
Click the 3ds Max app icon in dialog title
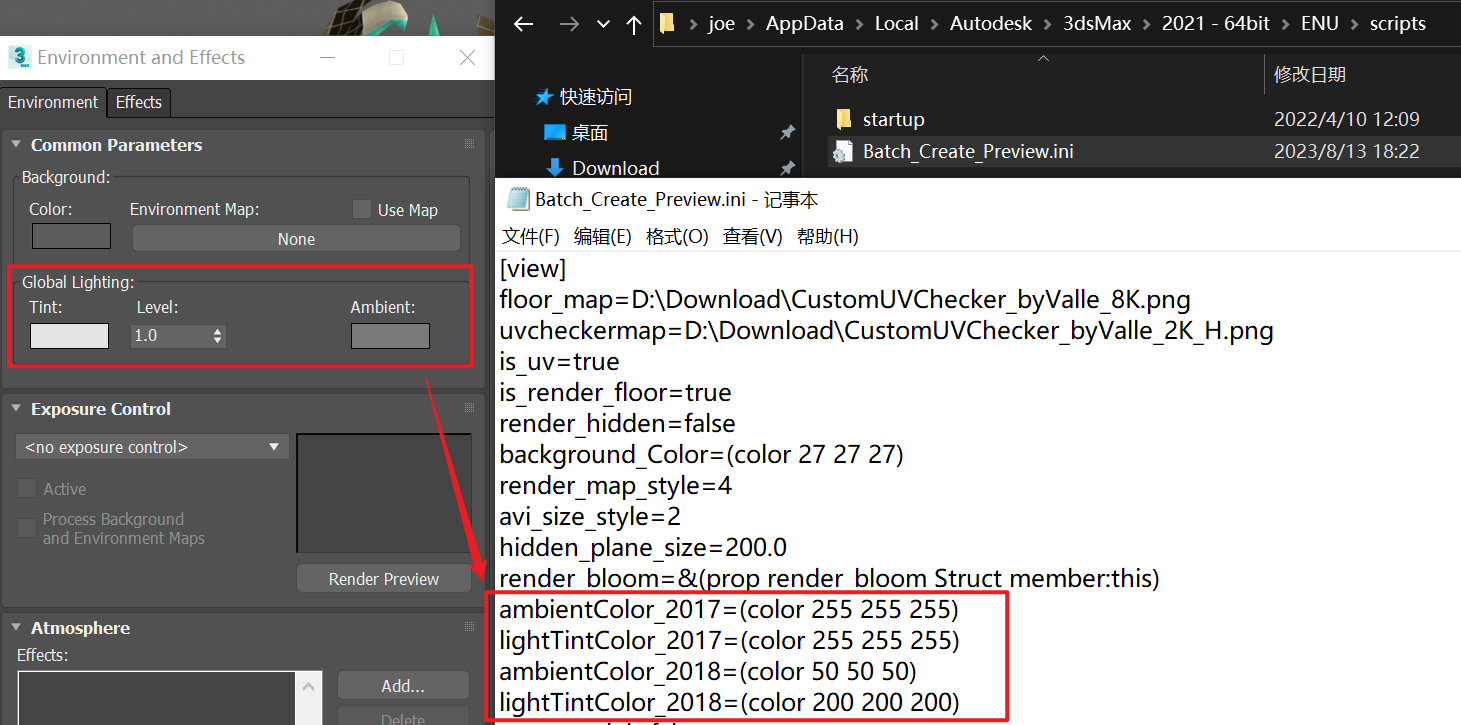pyautogui.click(x=18, y=57)
